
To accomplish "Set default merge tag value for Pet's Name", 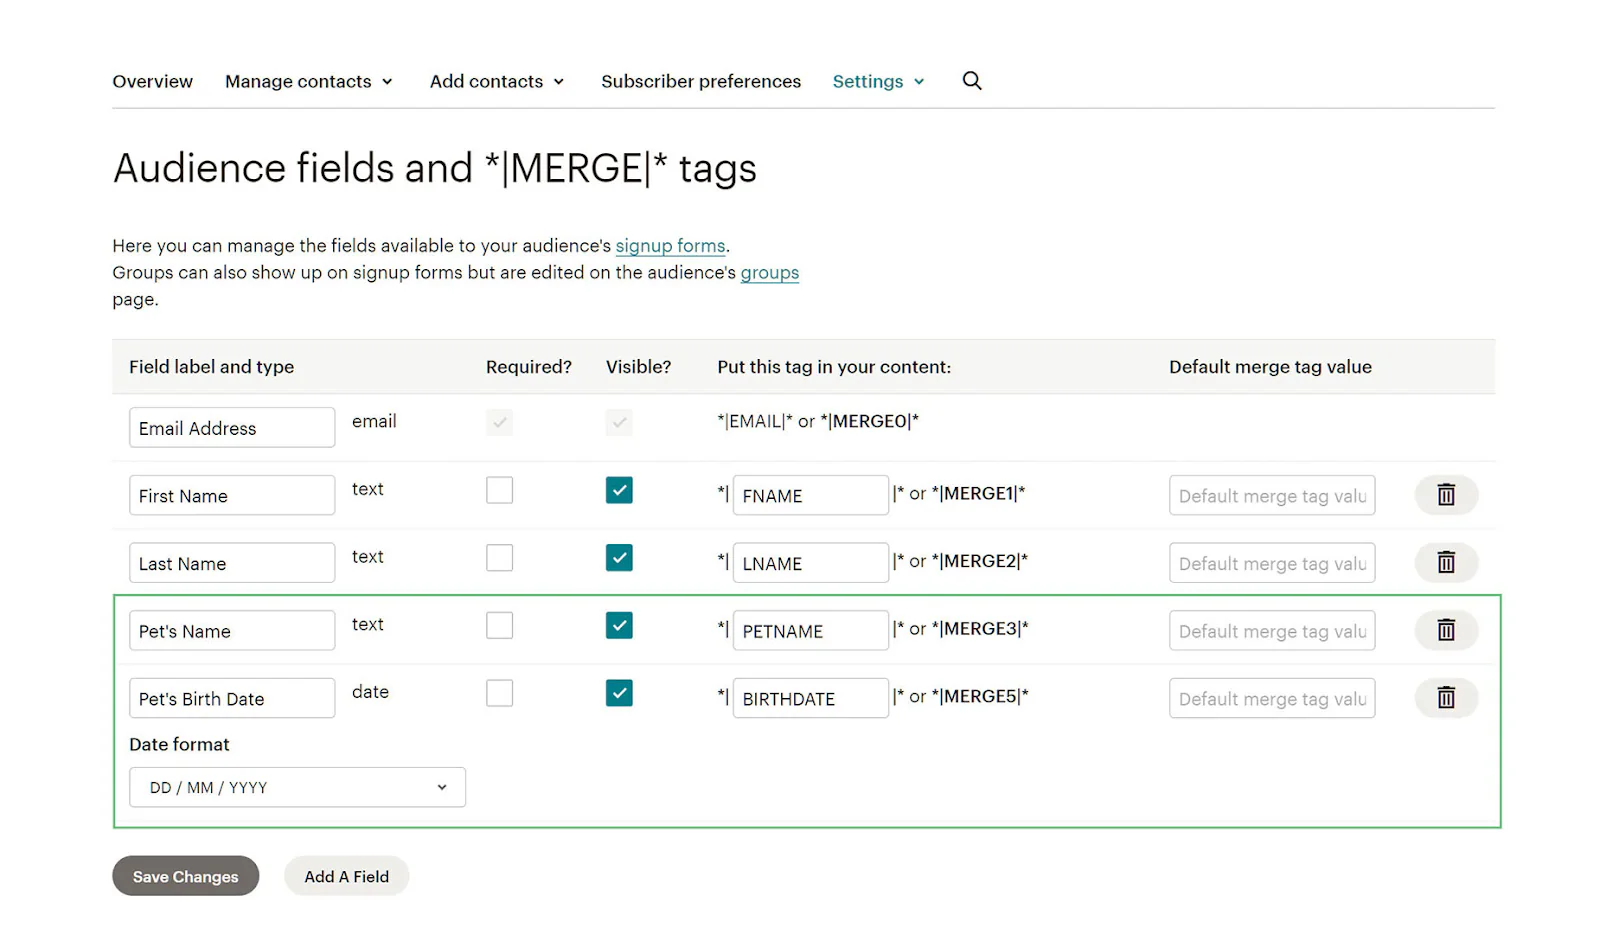I will click(x=1272, y=630).
